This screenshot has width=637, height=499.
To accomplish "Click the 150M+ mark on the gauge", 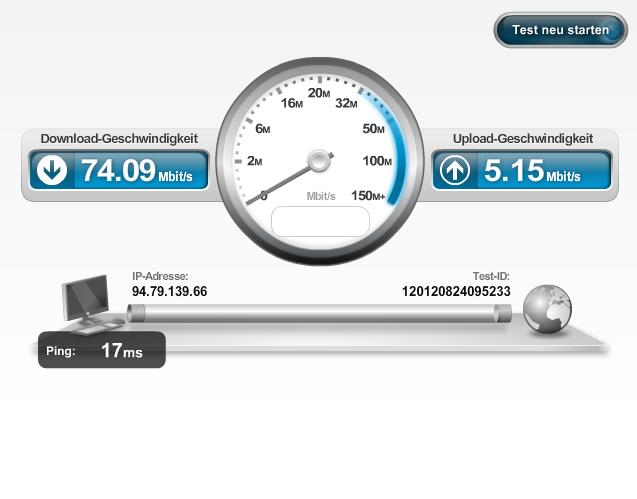I will (368, 196).
